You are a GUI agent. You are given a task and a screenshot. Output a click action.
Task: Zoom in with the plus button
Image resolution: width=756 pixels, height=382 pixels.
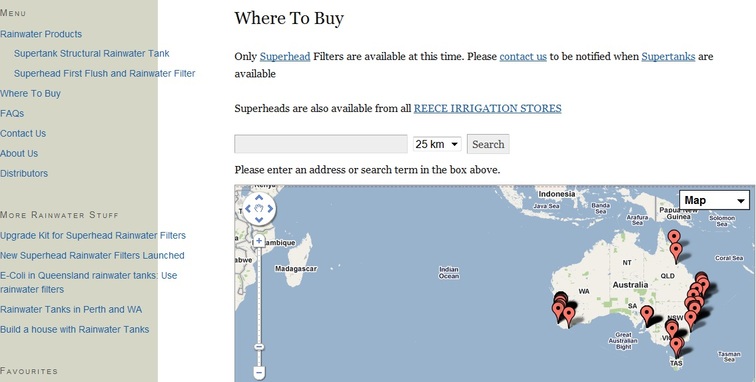pos(259,241)
